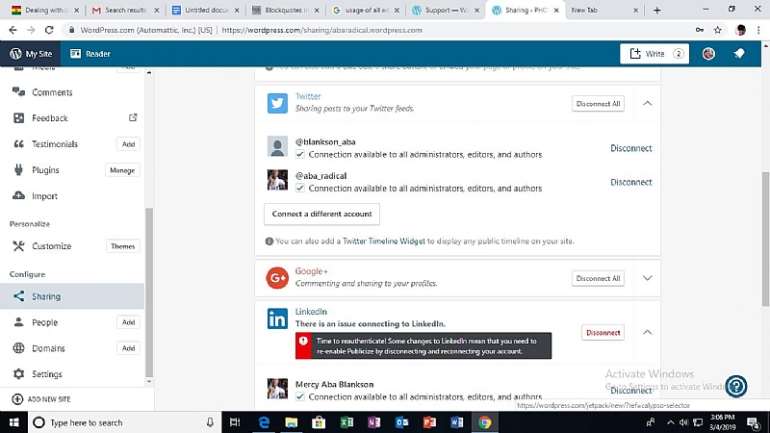Viewport: 770px width, 433px height.
Task: Click ADD NEW SITE
Action: tap(42, 399)
